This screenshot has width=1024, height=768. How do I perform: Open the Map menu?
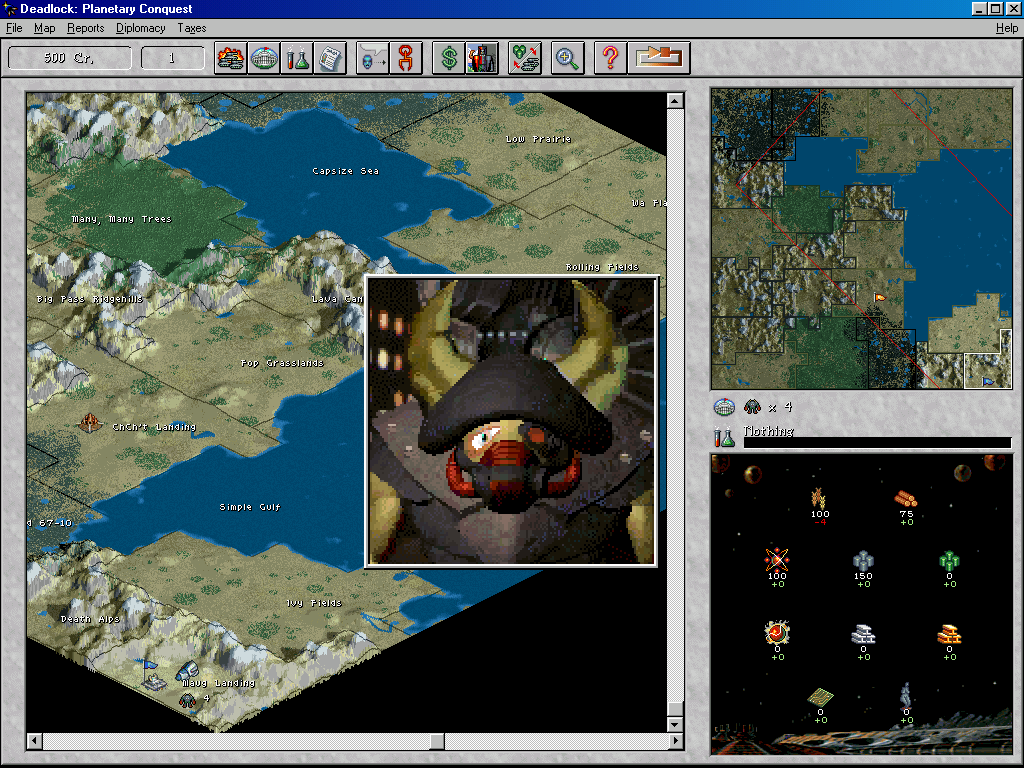point(44,28)
